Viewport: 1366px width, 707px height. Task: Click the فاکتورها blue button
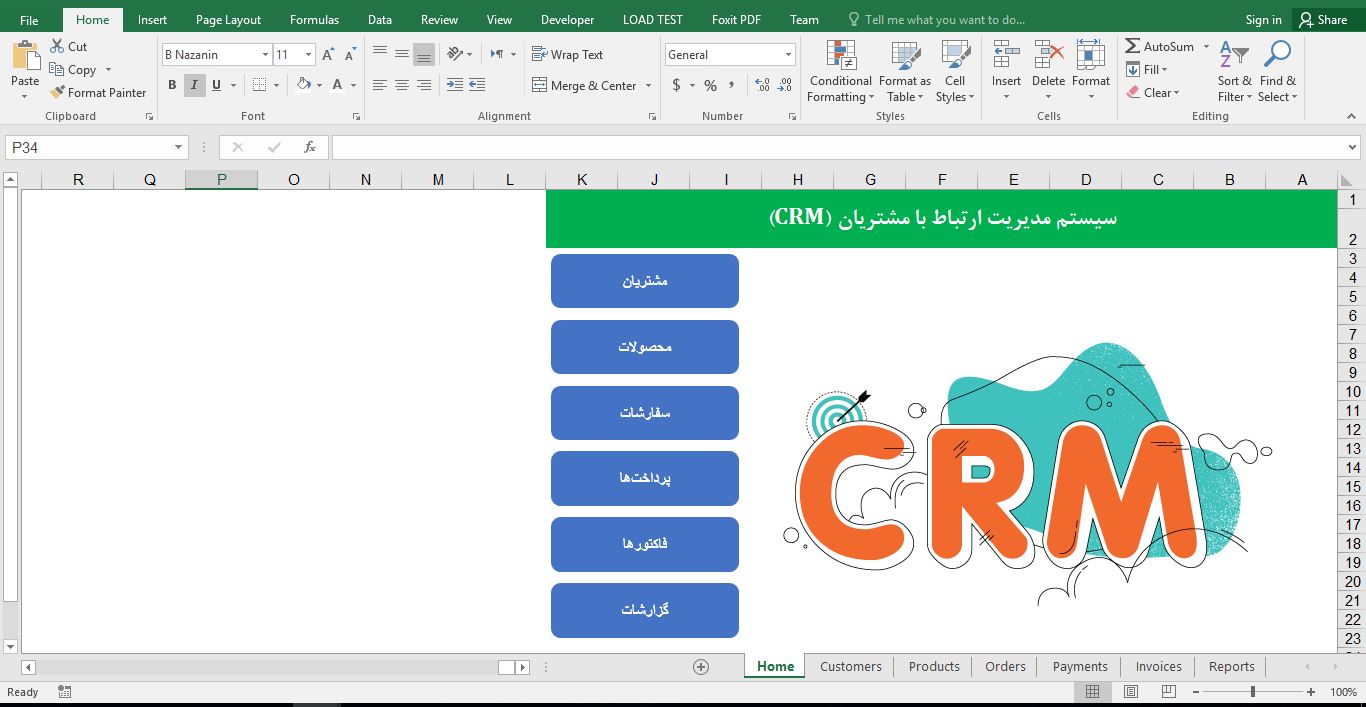645,544
